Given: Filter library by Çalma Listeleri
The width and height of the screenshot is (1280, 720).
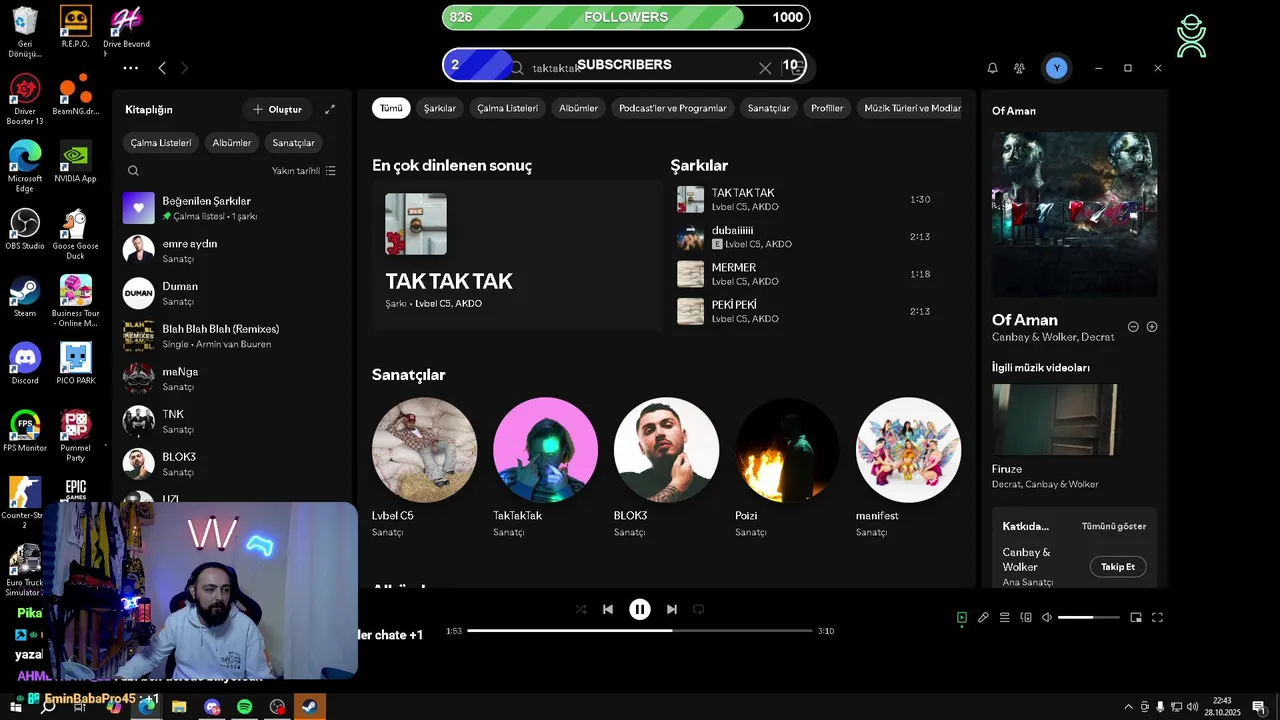Looking at the screenshot, I should pyautogui.click(x=161, y=143).
